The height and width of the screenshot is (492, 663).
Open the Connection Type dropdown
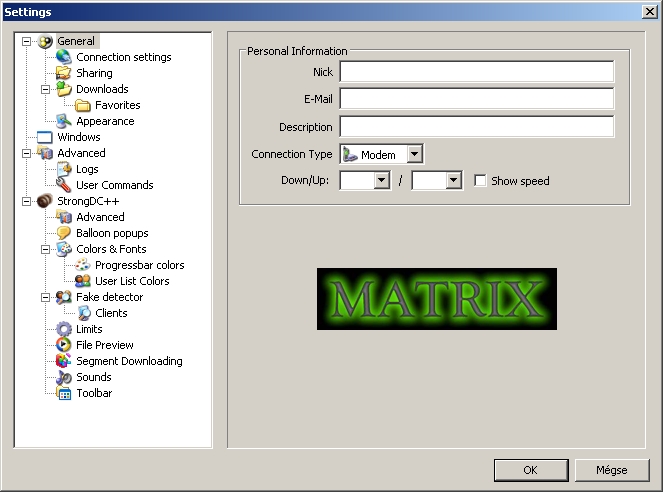415,154
